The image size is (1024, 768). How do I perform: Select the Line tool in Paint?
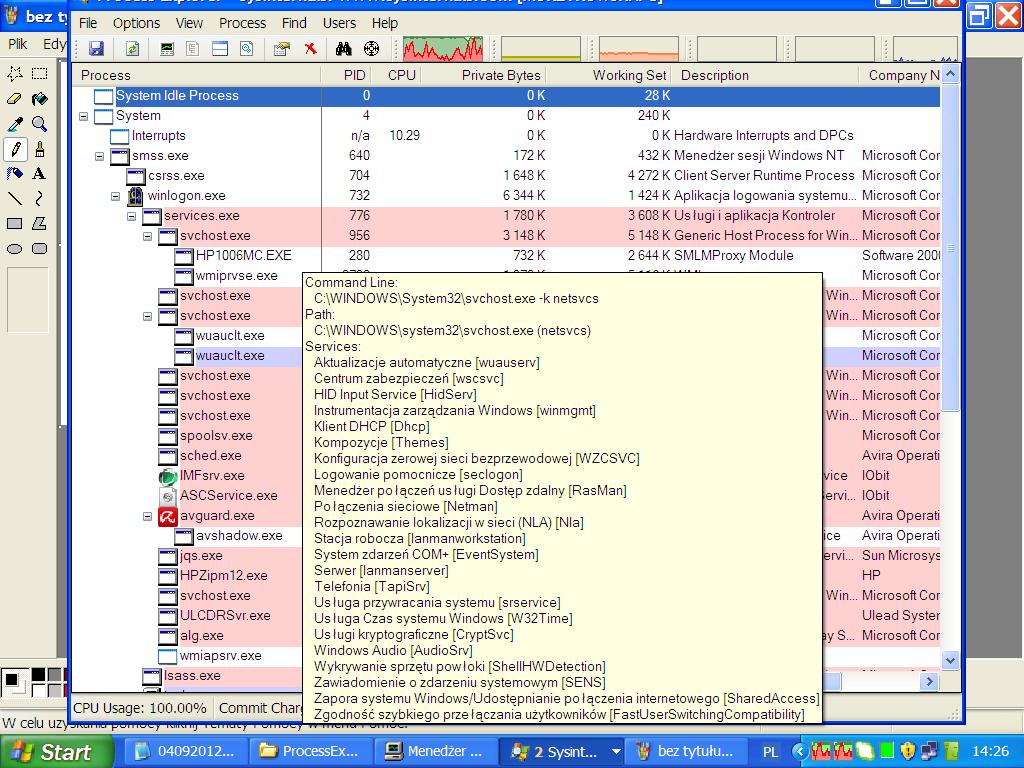[14, 199]
